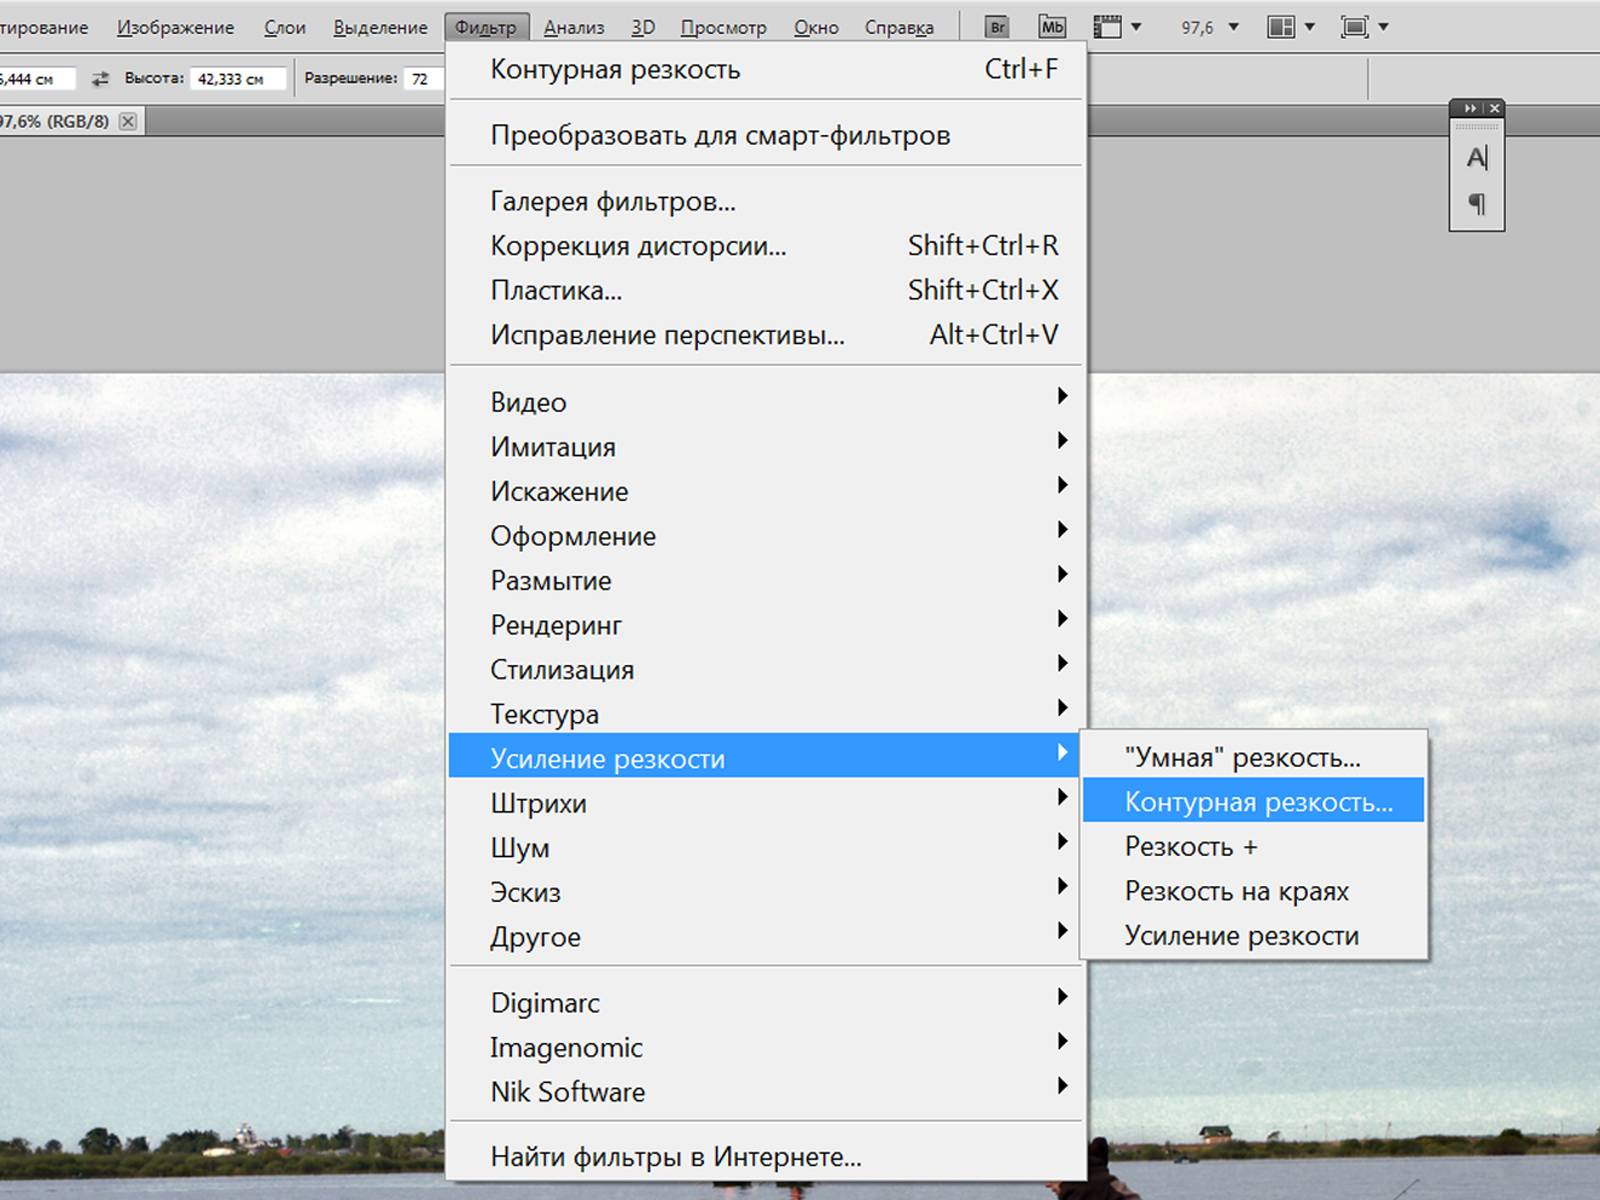
Task: Open the 3D menu
Action: [x=643, y=28]
